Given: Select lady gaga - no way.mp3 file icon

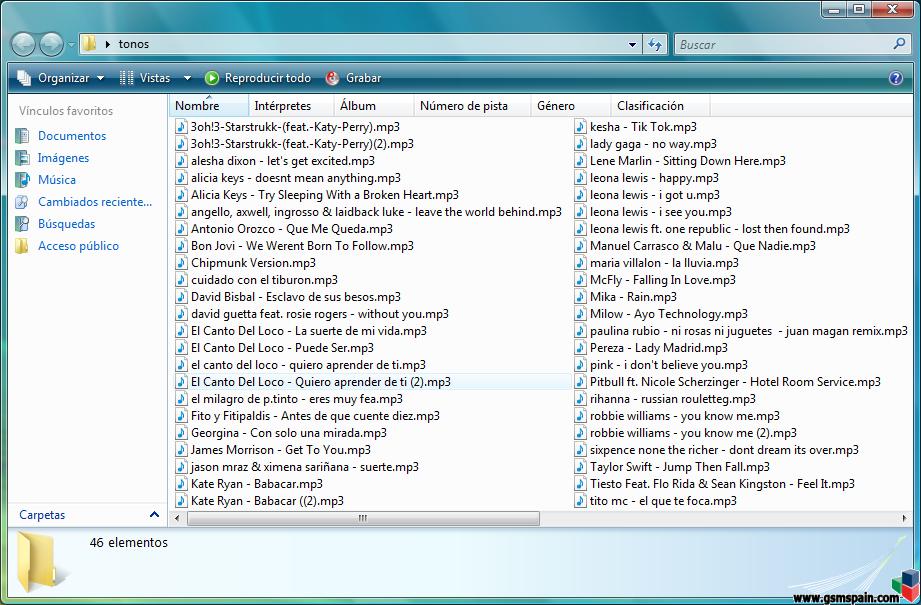Looking at the screenshot, I should [580, 144].
